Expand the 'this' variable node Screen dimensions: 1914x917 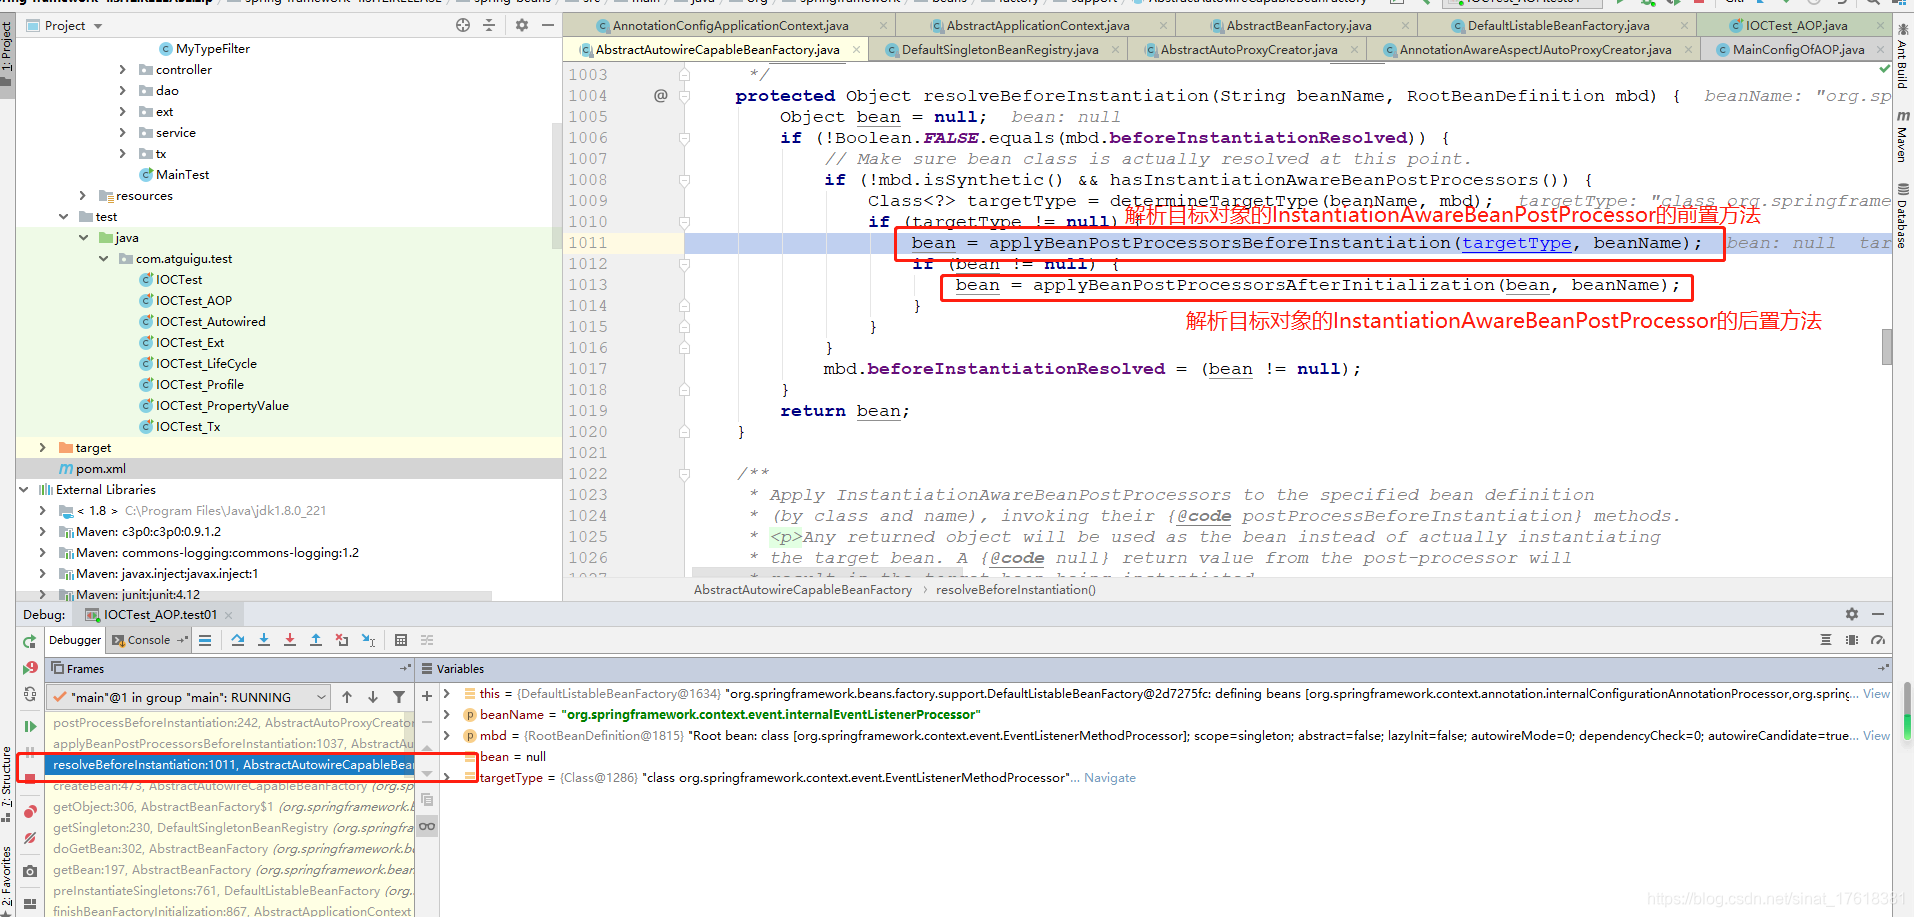[x=447, y=694]
